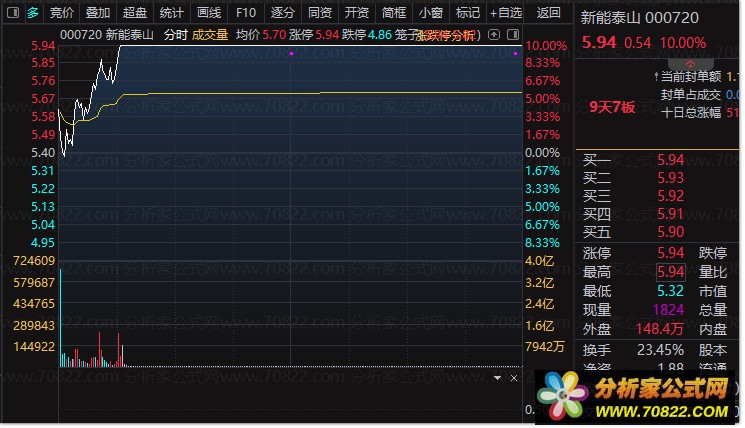The height and width of the screenshot is (428, 745).
Task: Click the 9天7板 label
Action: (x=612, y=107)
